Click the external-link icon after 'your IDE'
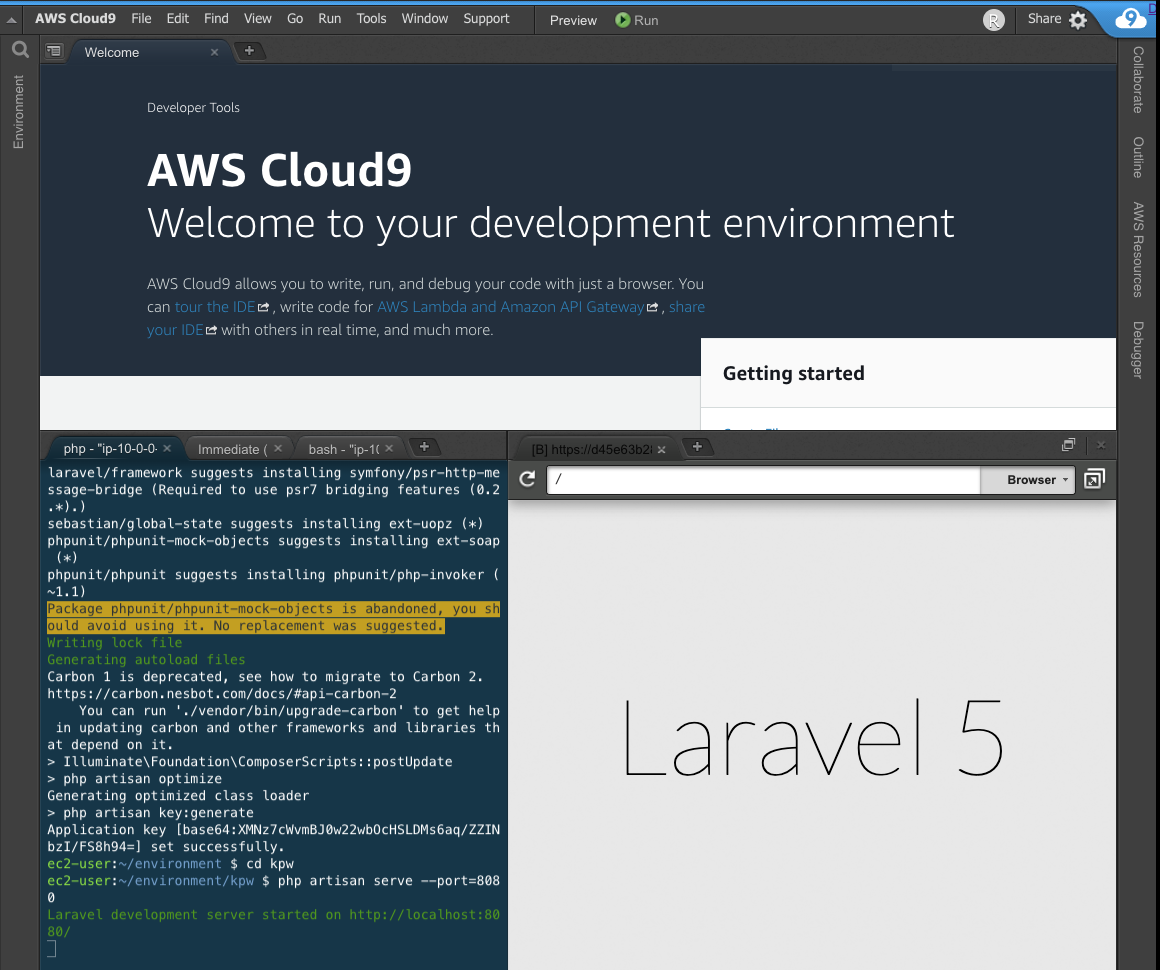The image size is (1160, 970). pos(212,330)
